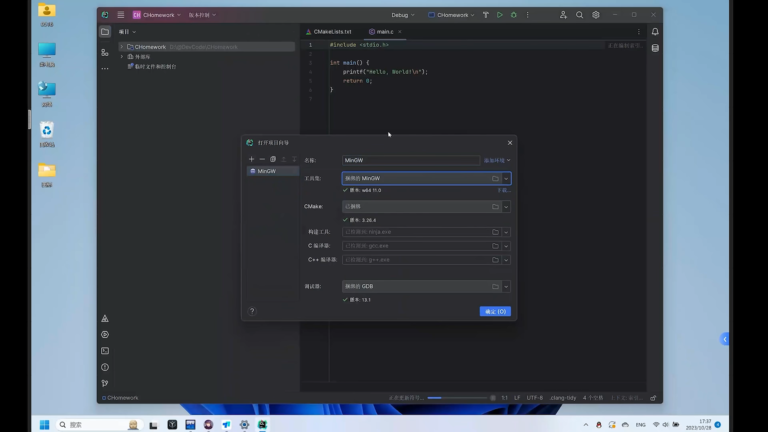Screen dimensions: 768x432
Task: Click the Name field containing MinGW
Action: coord(410,160)
